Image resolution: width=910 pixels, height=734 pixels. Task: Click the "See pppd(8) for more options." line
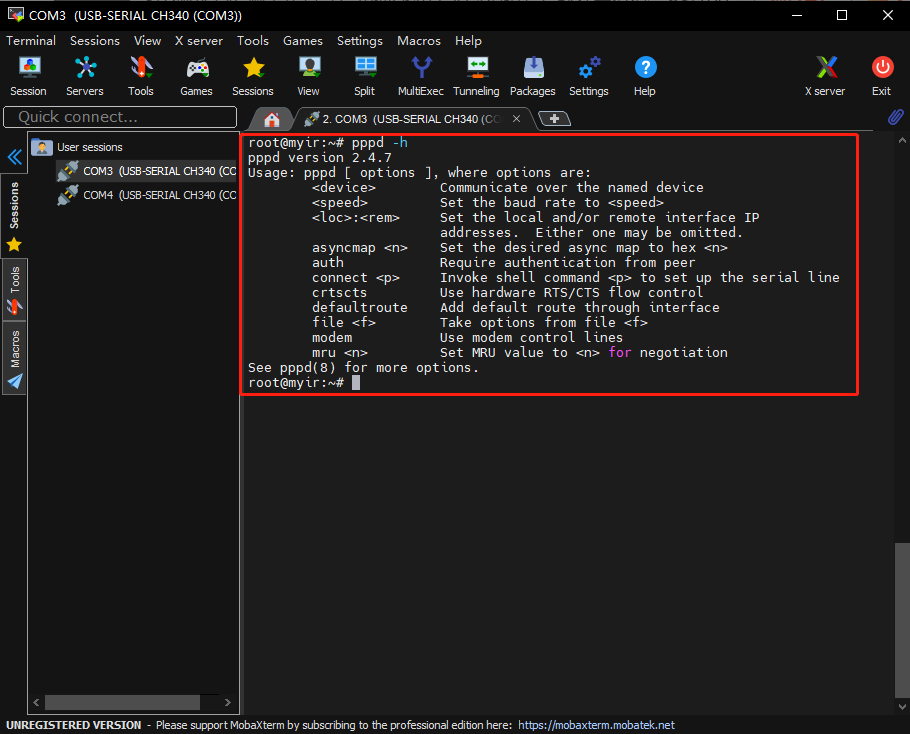[363, 368]
